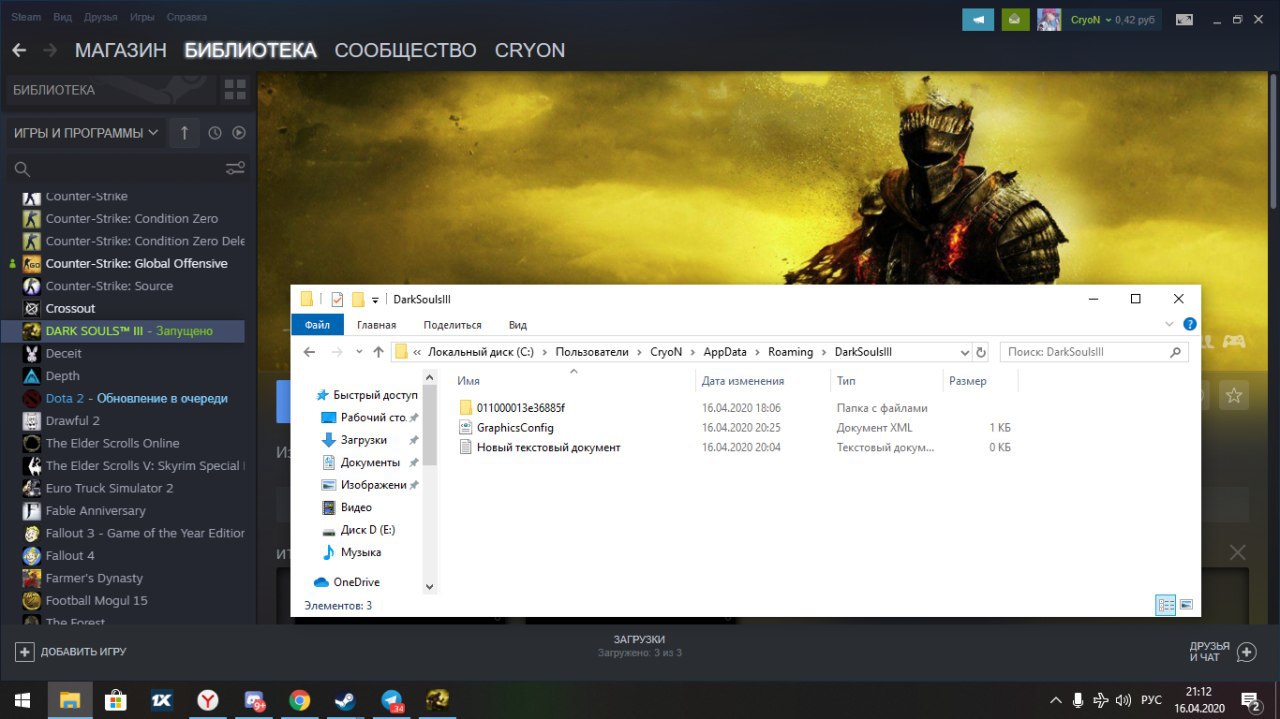Open Yandex Browser from the taskbar
The height and width of the screenshot is (719, 1280).
(x=207, y=700)
